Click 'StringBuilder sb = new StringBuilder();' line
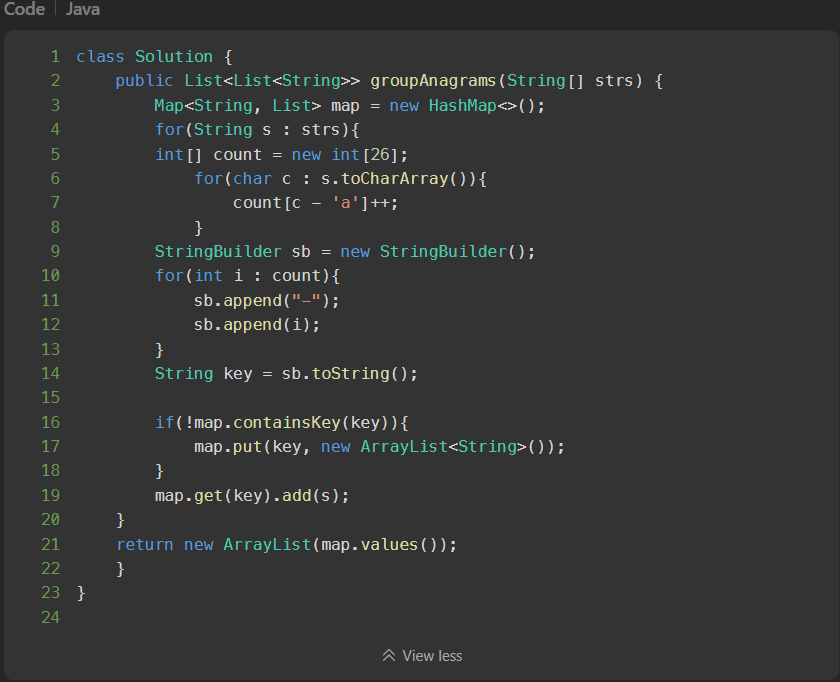This screenshot has height=682, width=840. coord(345,252)
